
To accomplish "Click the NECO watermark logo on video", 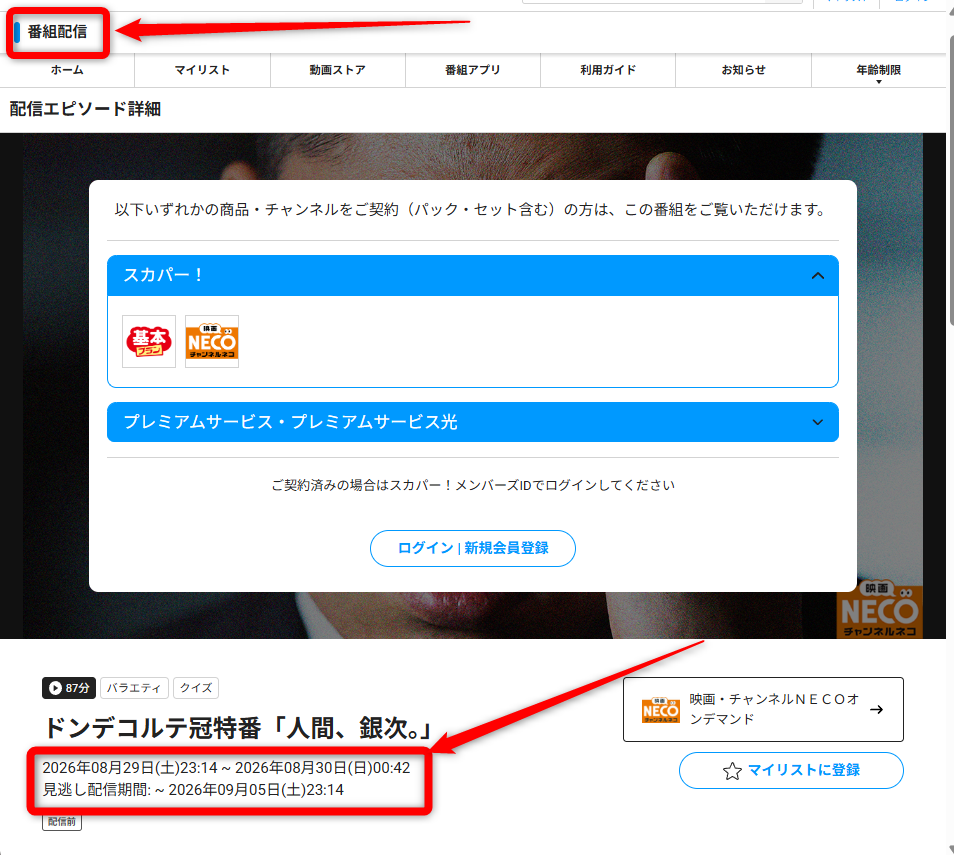I will 880,610.
